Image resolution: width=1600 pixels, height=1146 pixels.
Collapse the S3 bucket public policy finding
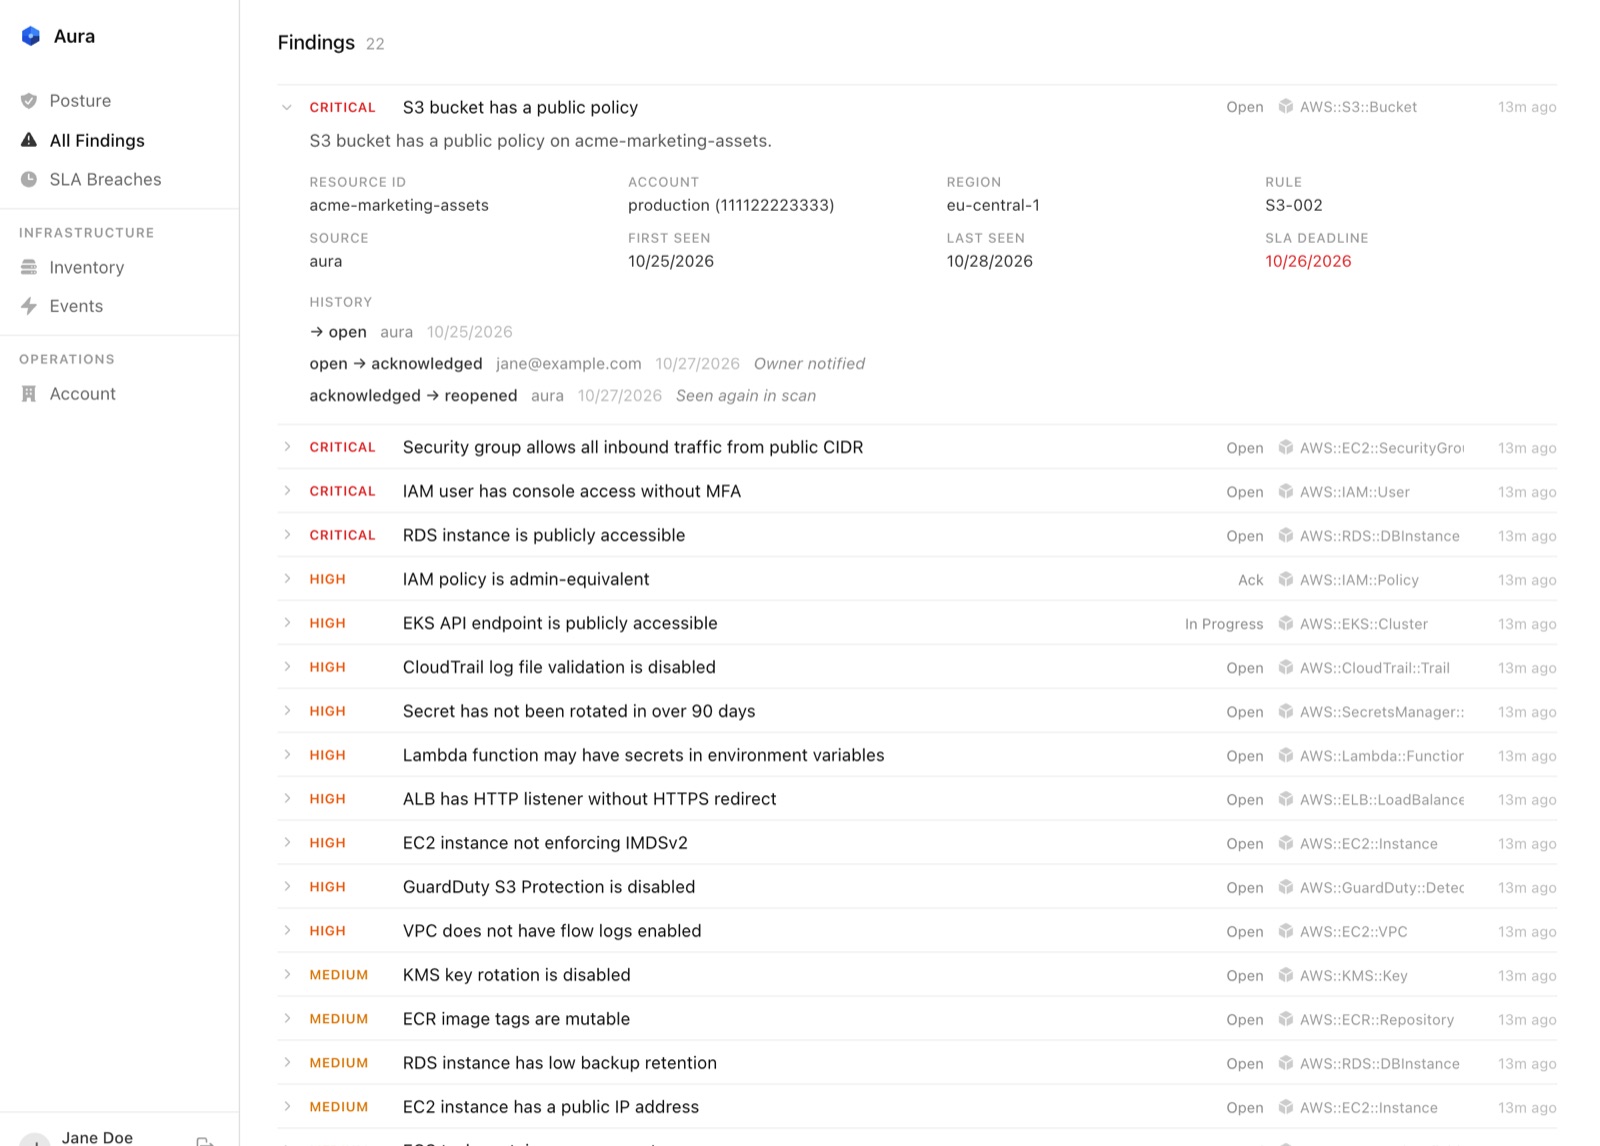(x=287, y=107)
